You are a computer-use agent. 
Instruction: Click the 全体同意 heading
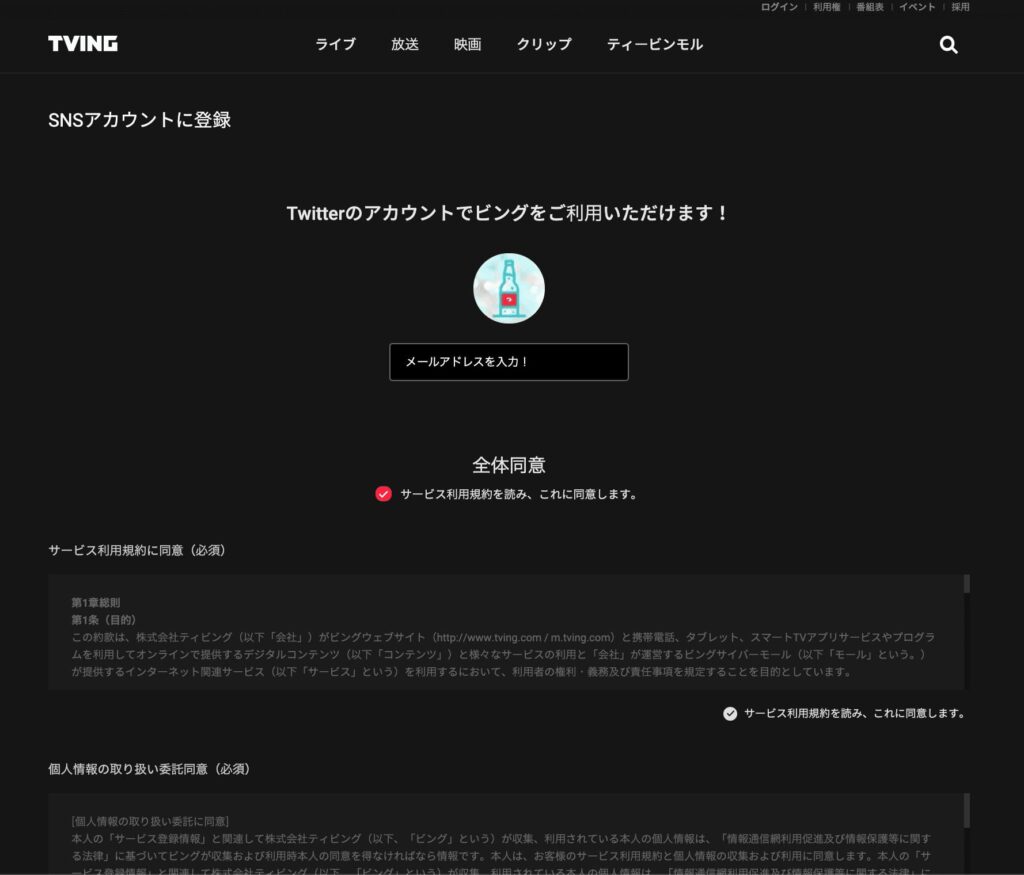pyautogui.click(x=509, y=465)
